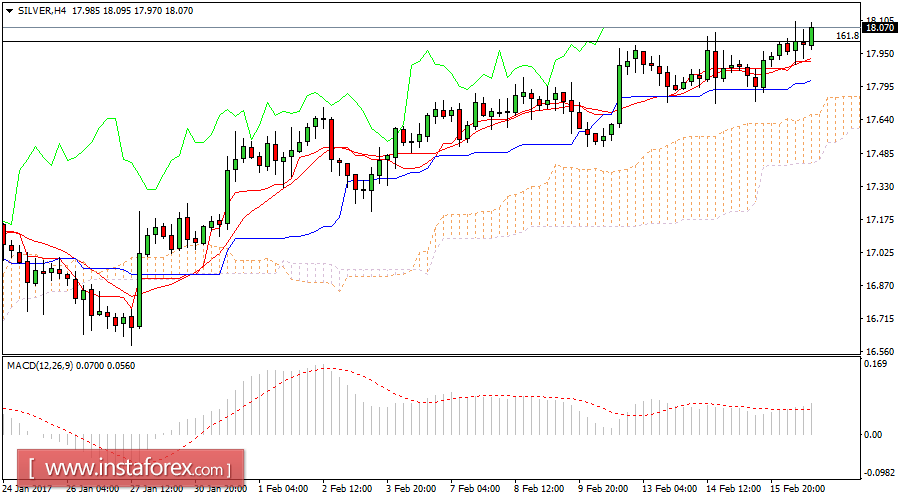Click time axis label 7 Feb 04:00
Viewport: 900px width, 500px height.
pos(475,489)
